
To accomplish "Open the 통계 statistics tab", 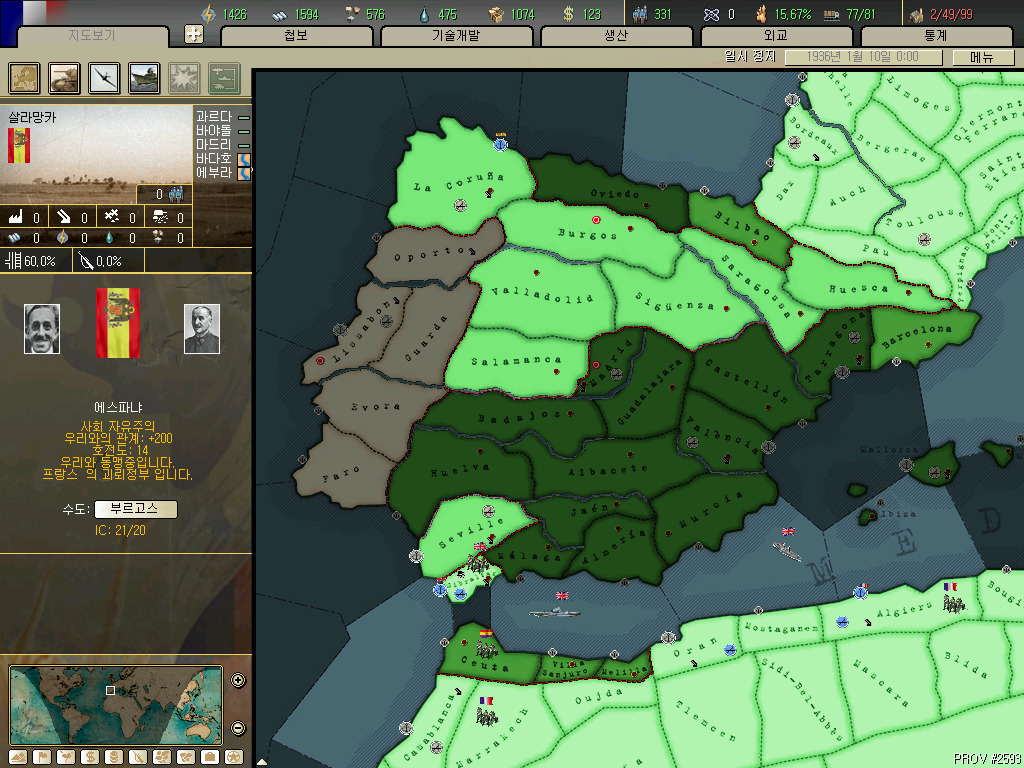I will click(x=936, y=36).
